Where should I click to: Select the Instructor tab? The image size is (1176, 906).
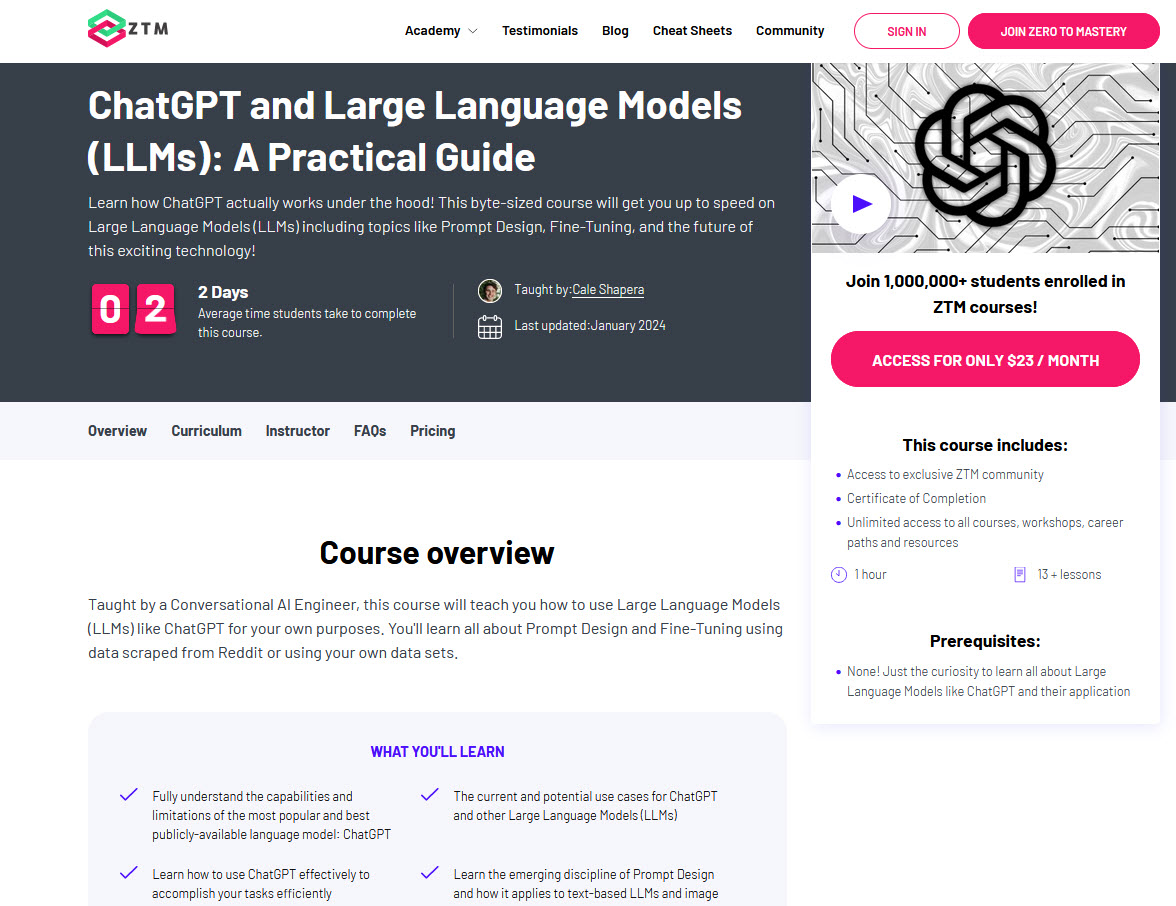pyautogui.click(x=298, y=430)
